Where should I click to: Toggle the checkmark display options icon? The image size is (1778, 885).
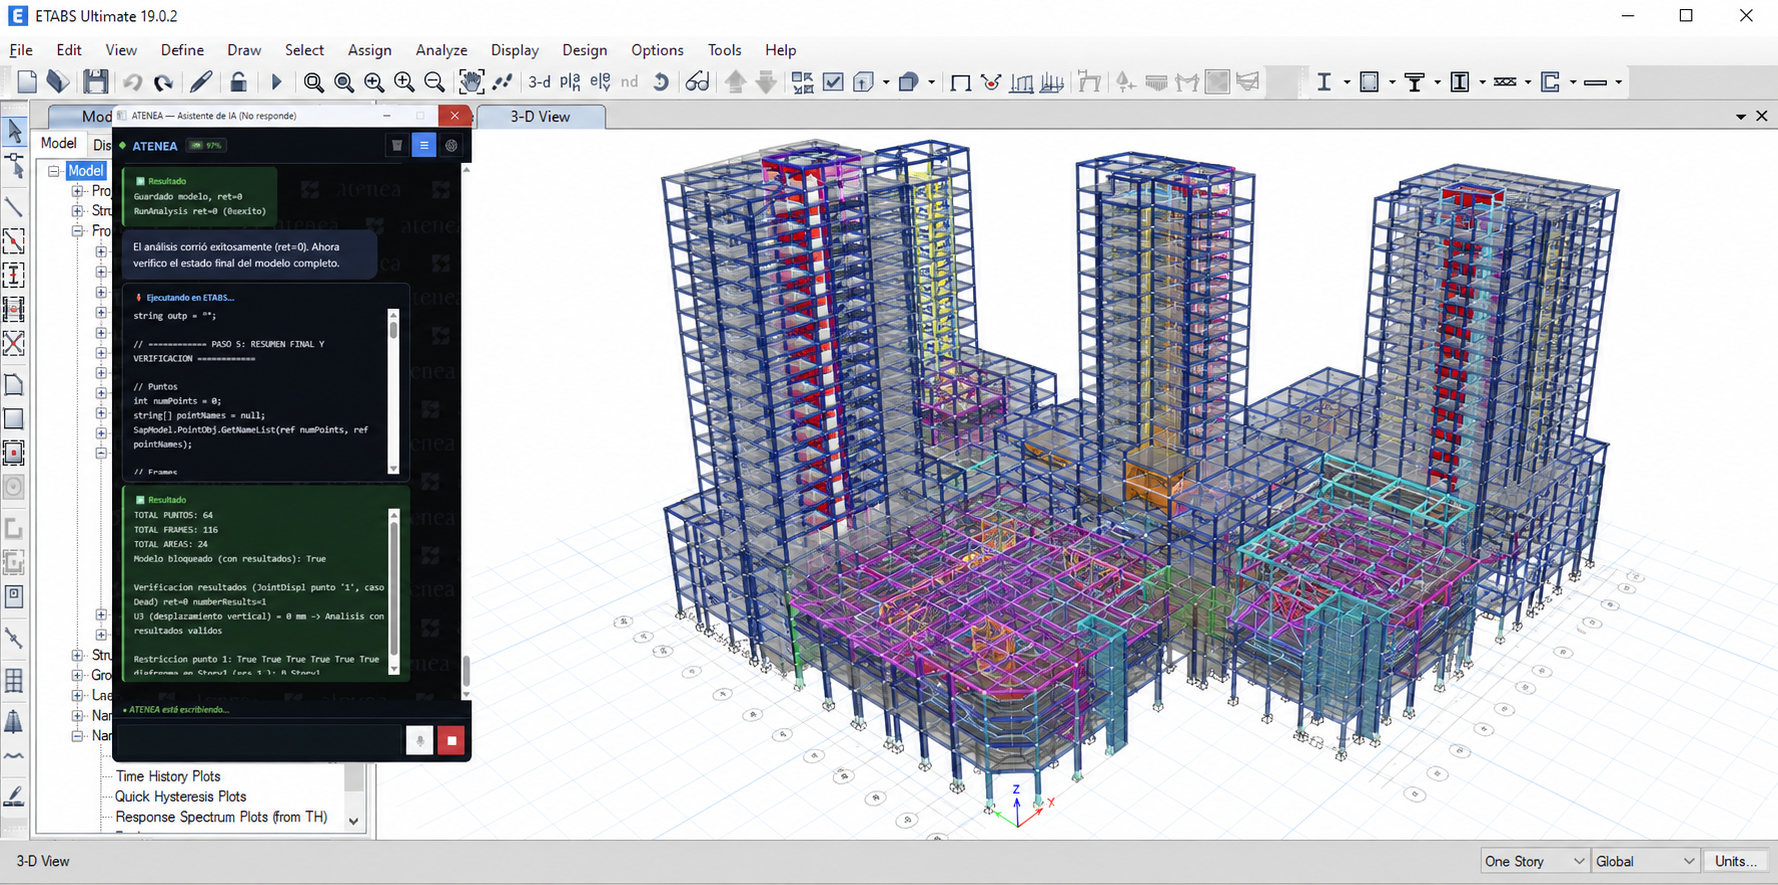832,82
